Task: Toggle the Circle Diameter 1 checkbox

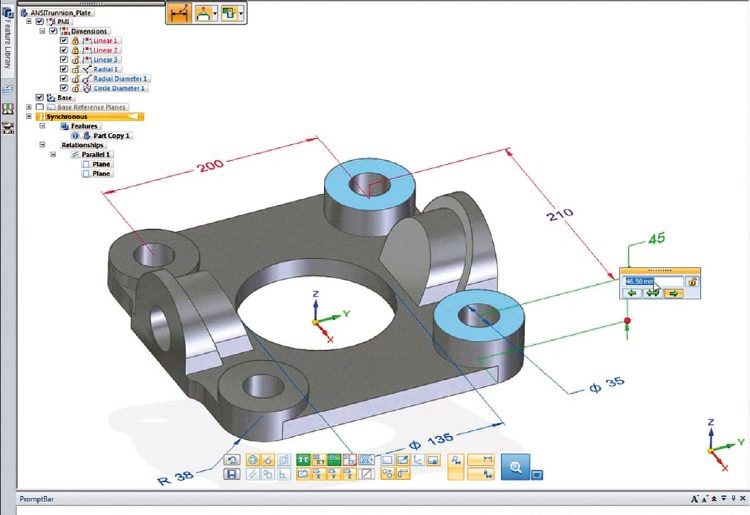Action: pyautogui.click(x=63, y=87)
